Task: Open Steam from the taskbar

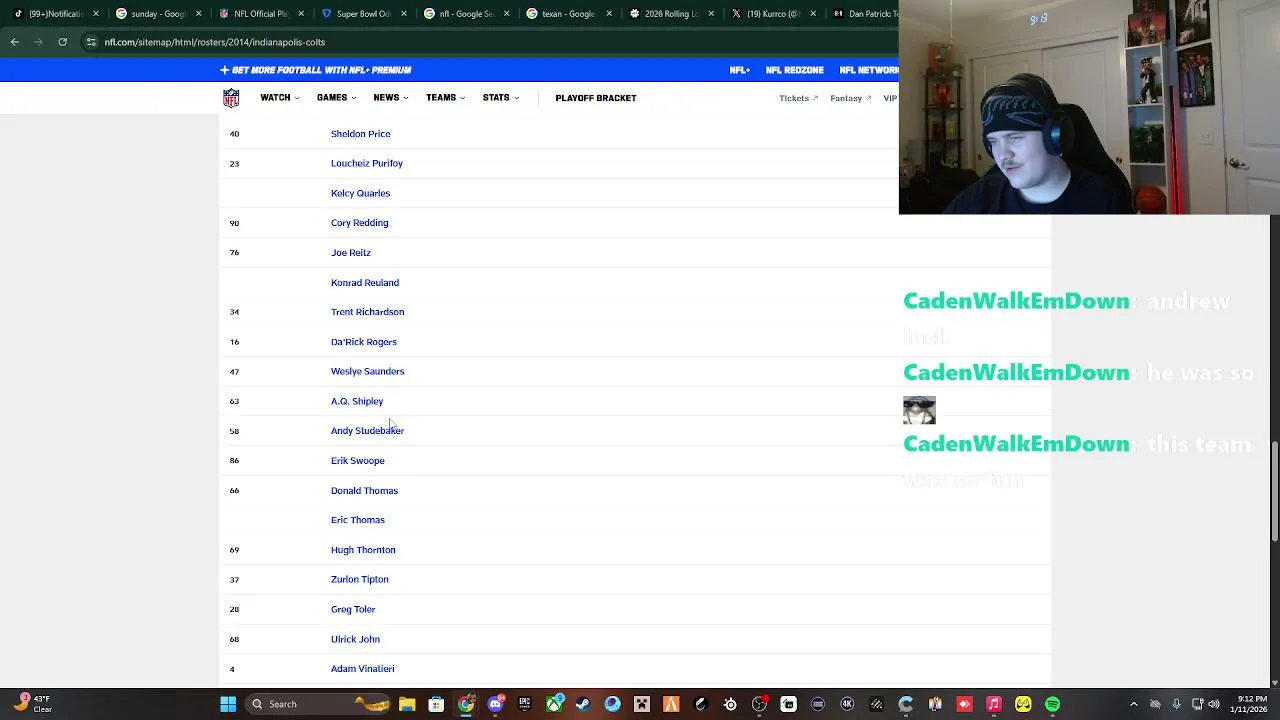Action: coord(583,704)
